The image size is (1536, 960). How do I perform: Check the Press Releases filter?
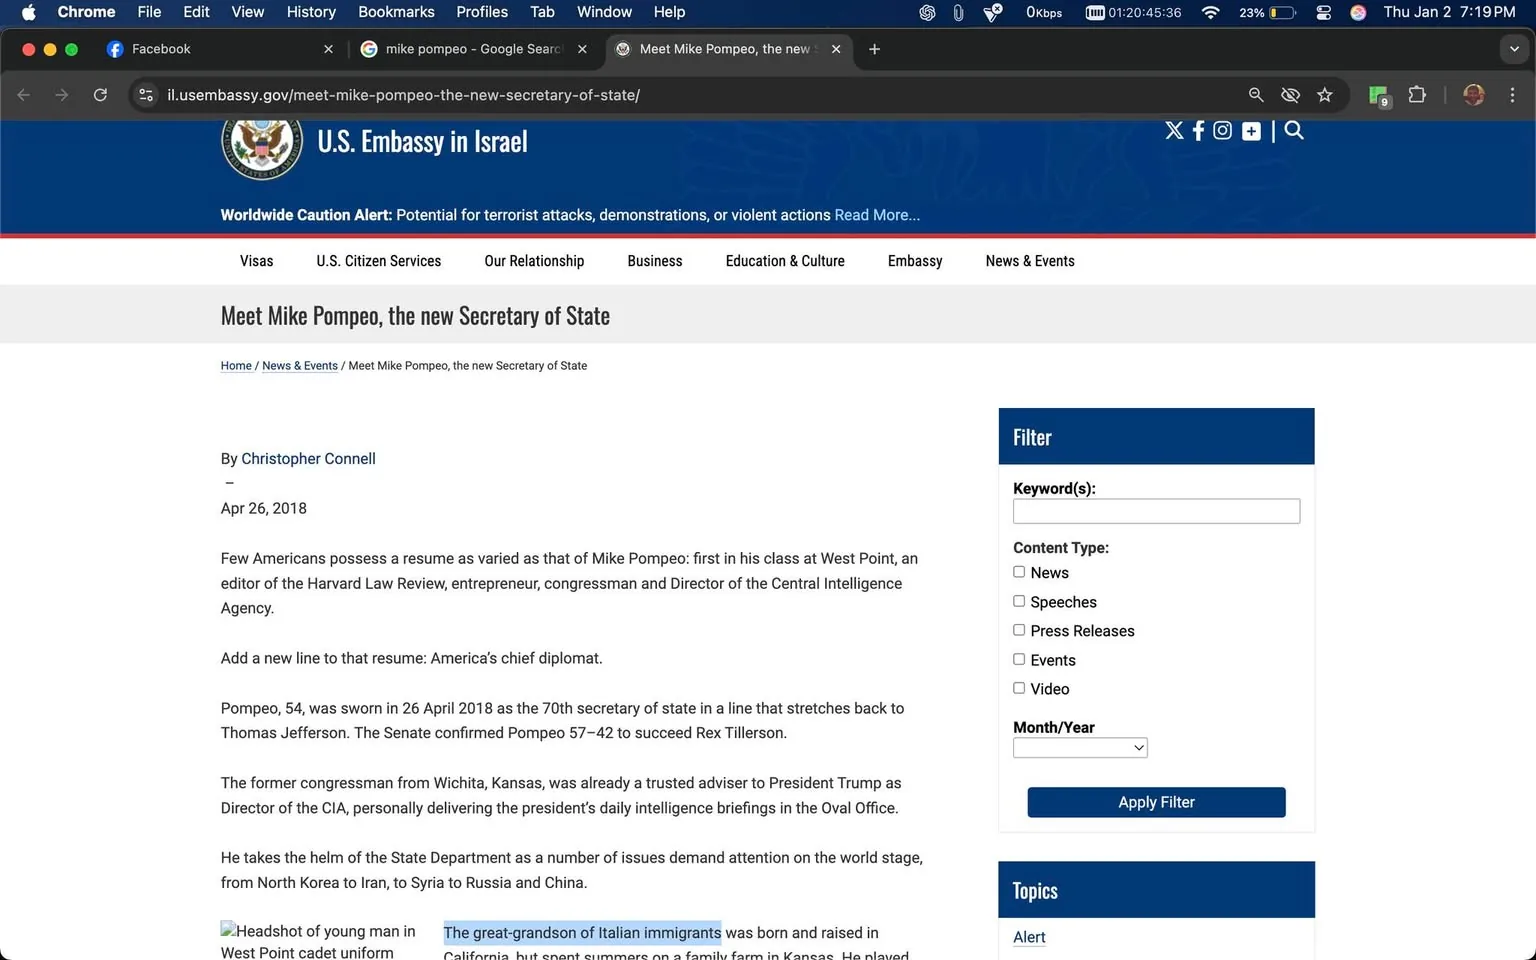(1019, 629)
